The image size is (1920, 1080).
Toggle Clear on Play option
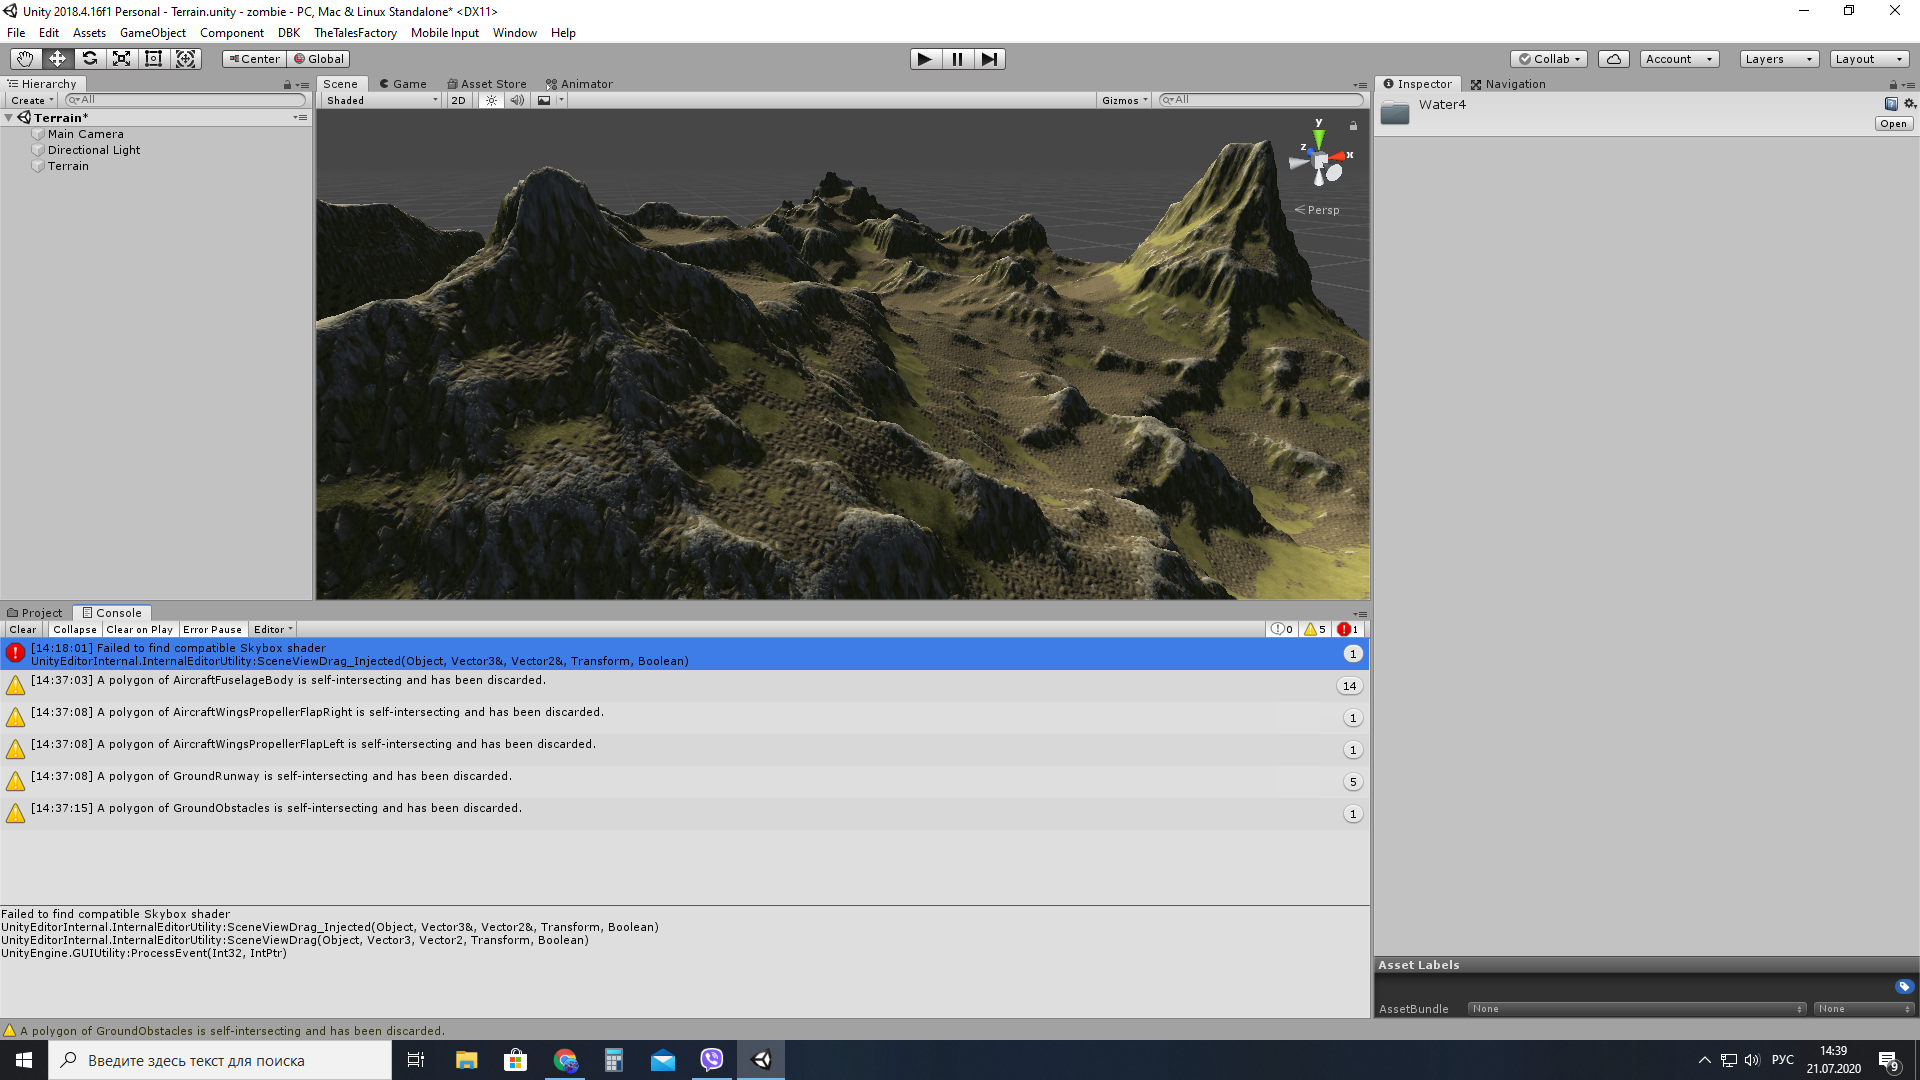pos(139,630)
